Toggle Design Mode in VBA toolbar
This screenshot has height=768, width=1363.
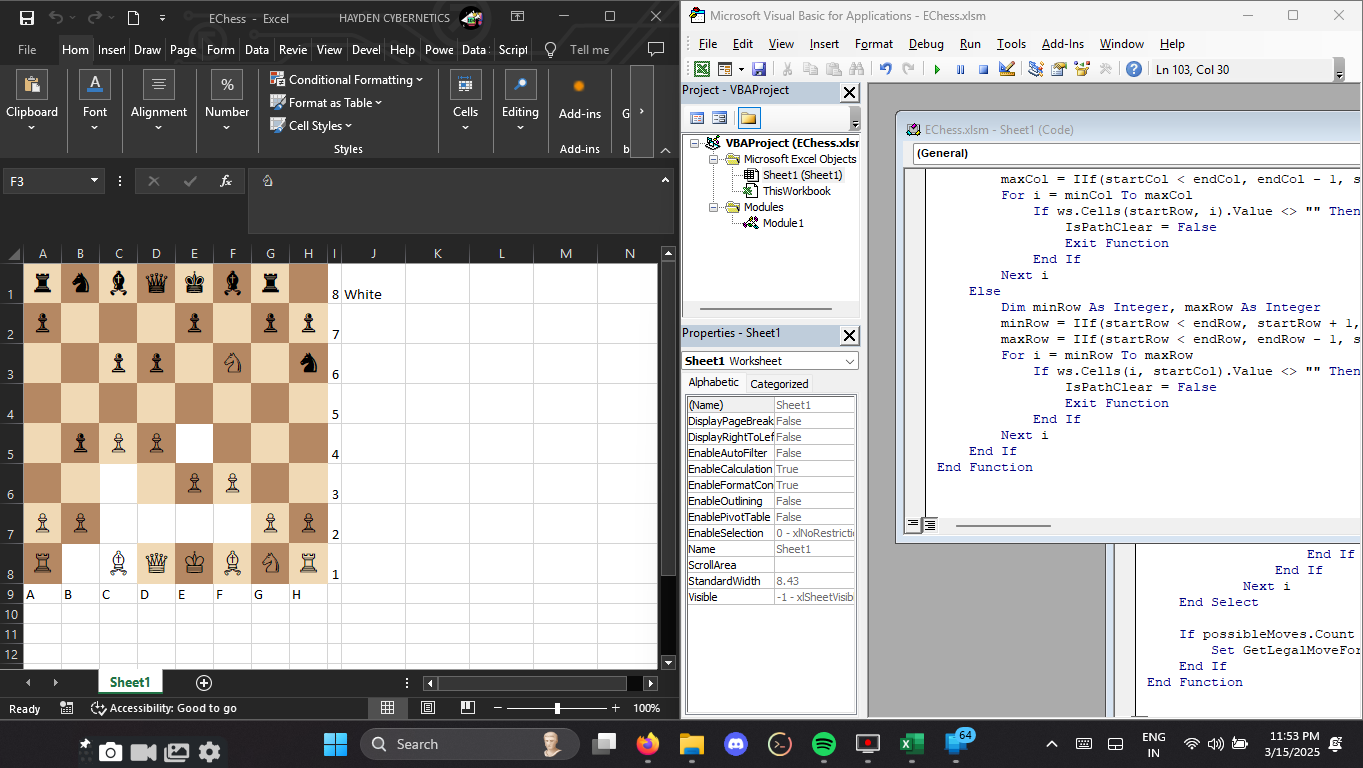(x=1007, y=69)
